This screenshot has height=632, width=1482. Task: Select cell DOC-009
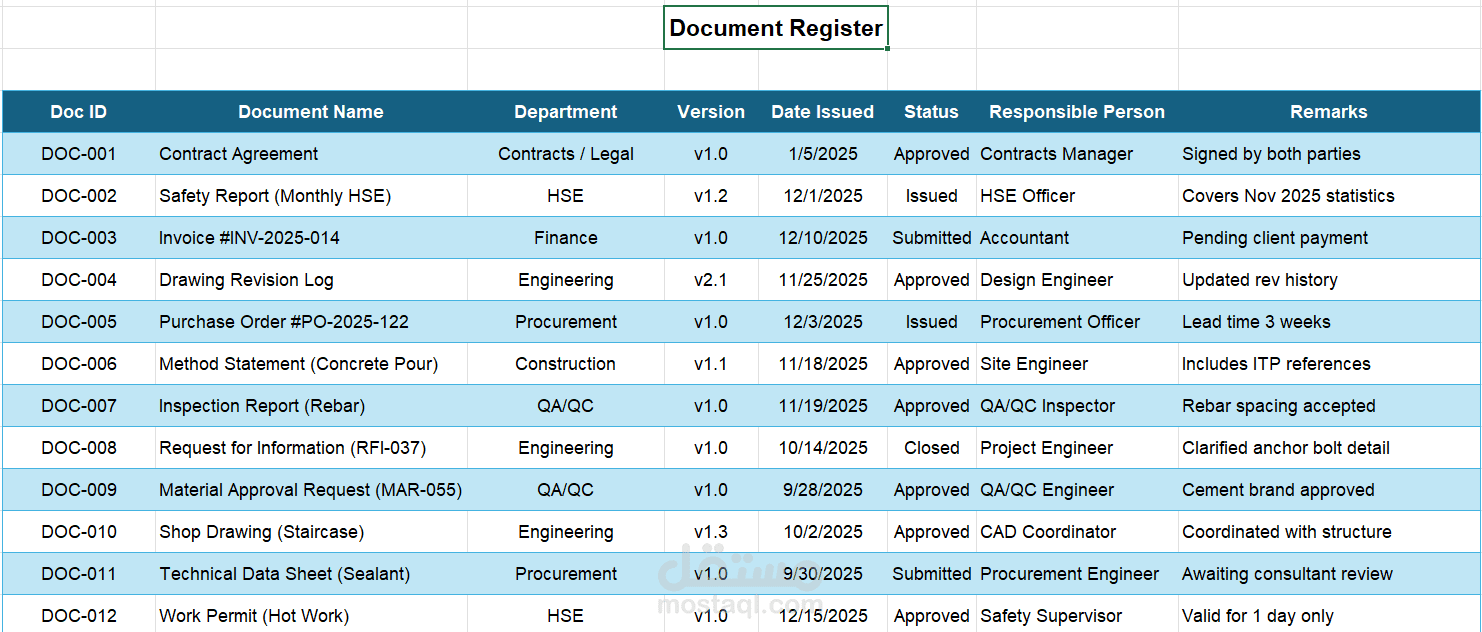[x=79, y=490]
